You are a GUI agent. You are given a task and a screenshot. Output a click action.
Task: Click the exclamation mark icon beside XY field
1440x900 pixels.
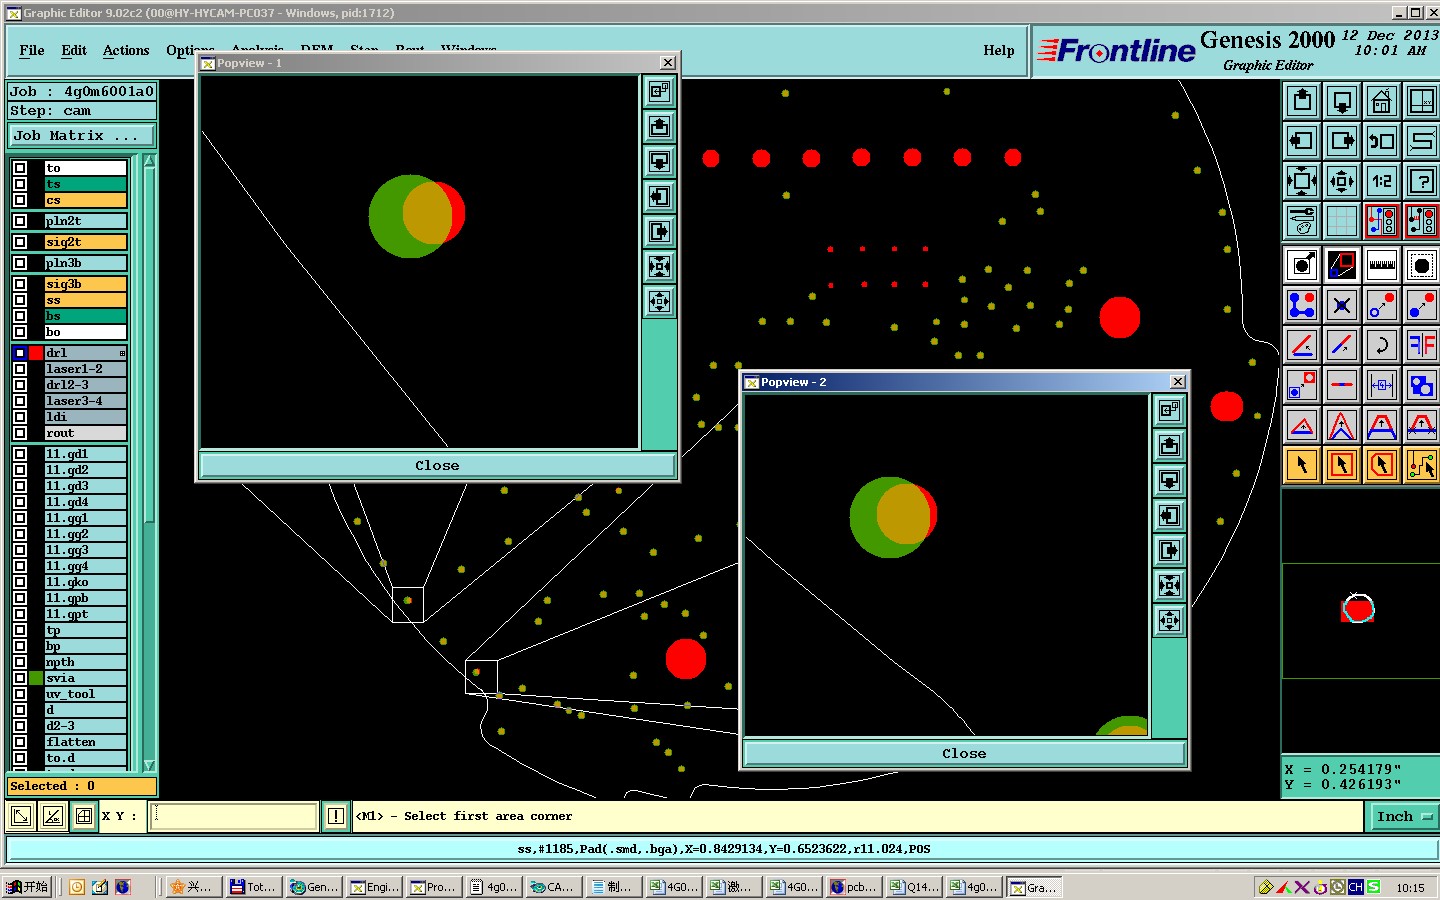click(336, 816)
